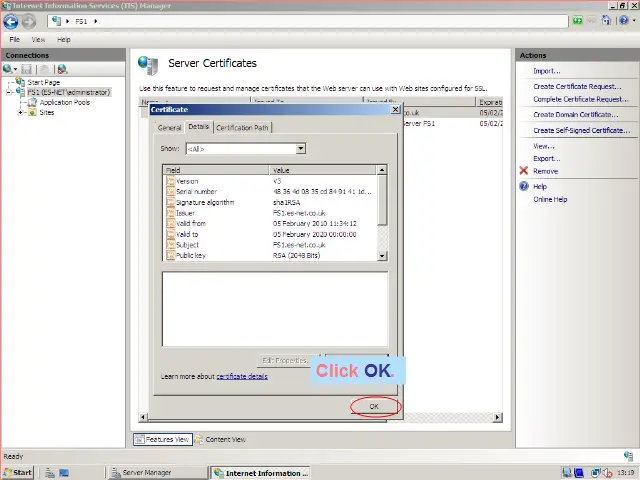
Task: Click the Edit Properties button
Action: click(285, 360)
